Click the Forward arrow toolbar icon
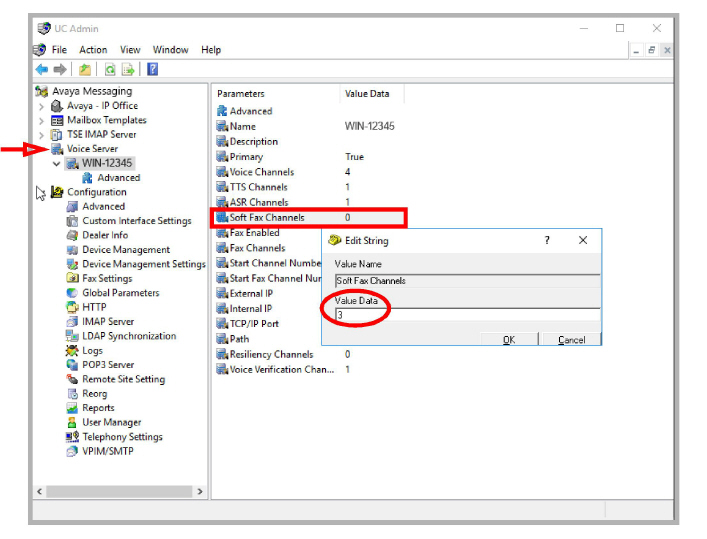Screen dimensions: 707x539 (60, 69)
